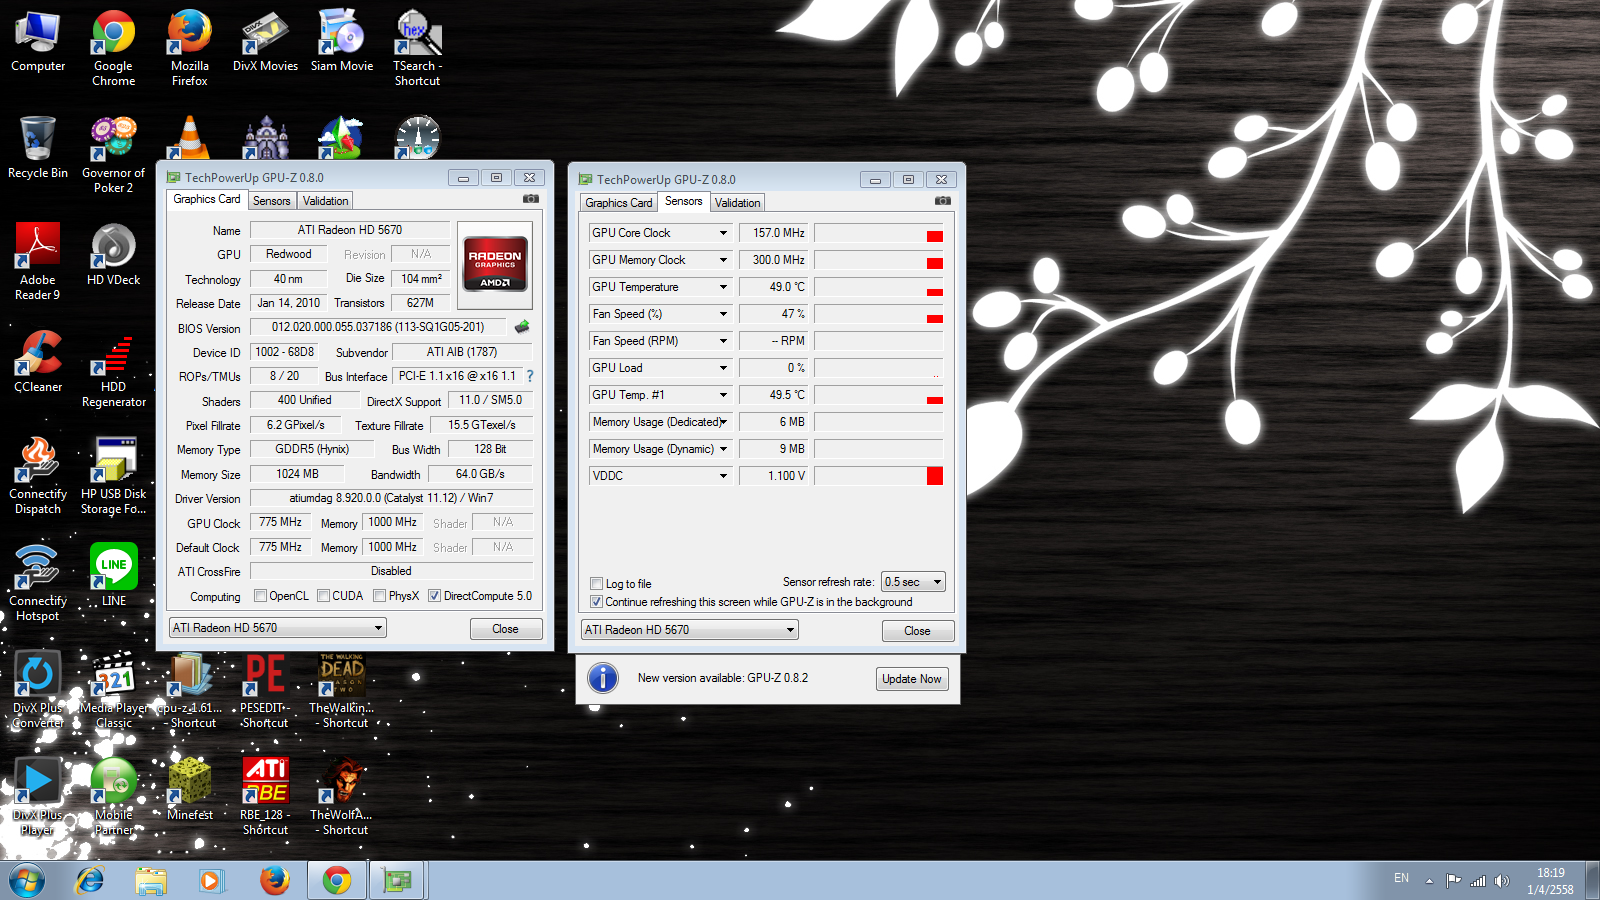Viewport: 1600px width, 900px height.
Task: Select the Mozilla Firefox desktop shortcut
Action: 190,48
